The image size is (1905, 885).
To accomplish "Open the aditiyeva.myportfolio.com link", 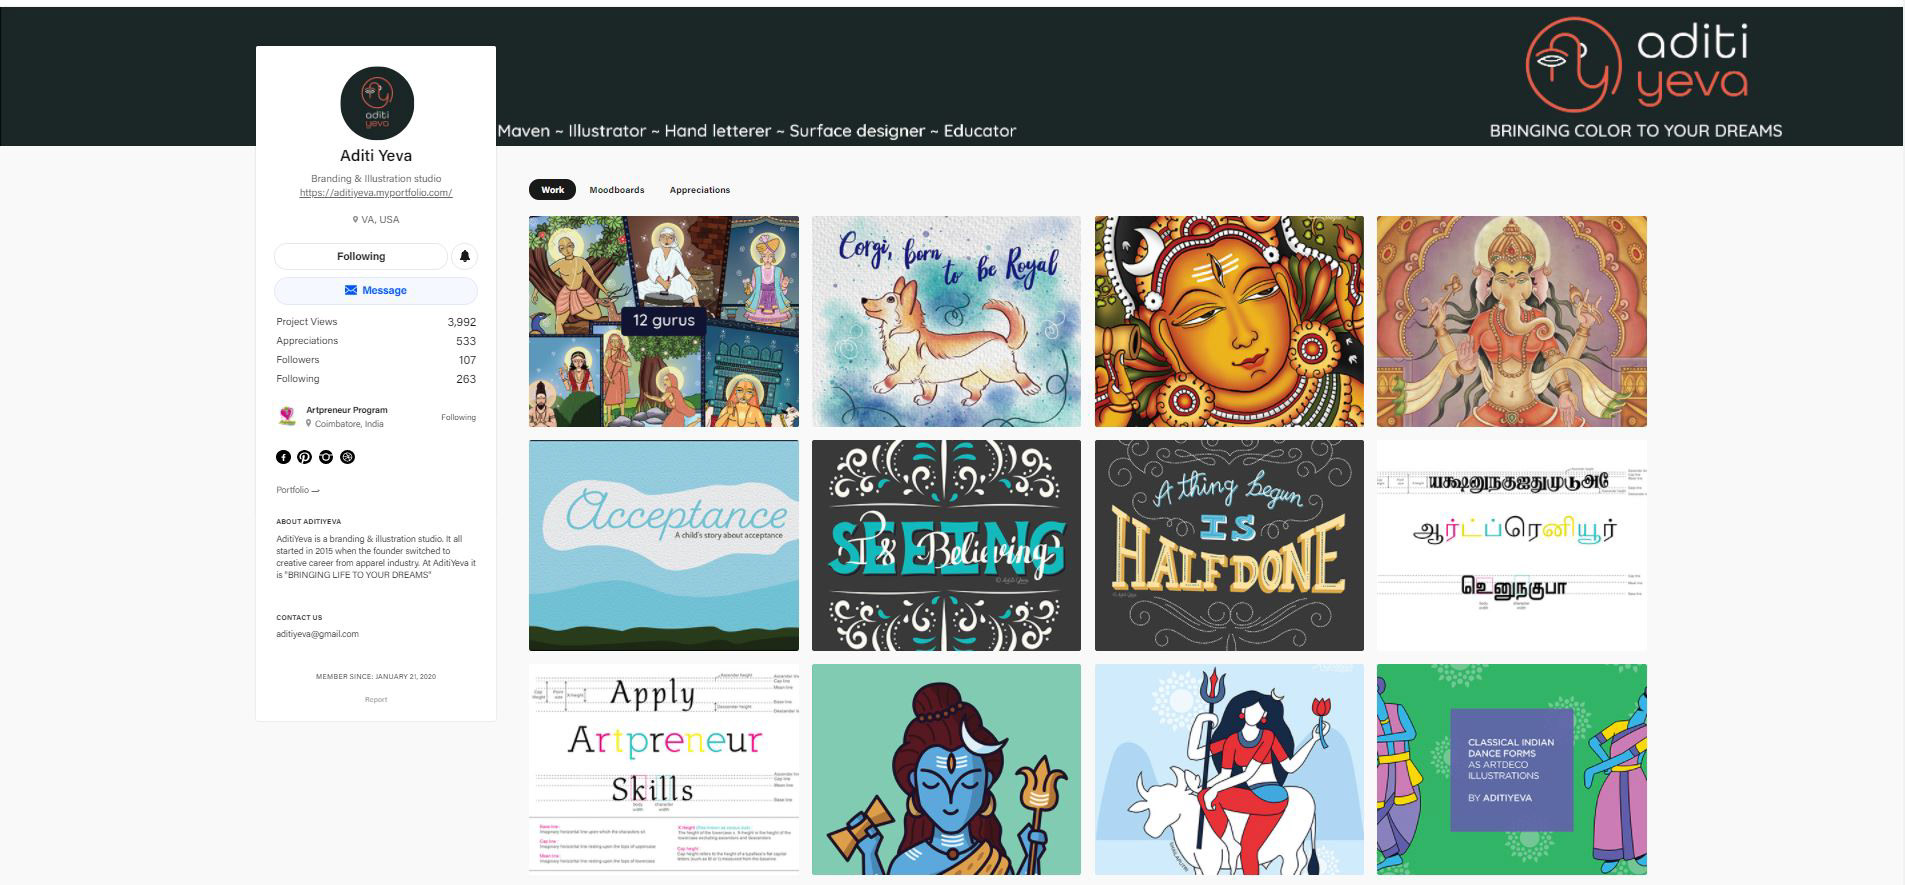I will (x=376, y=192).
